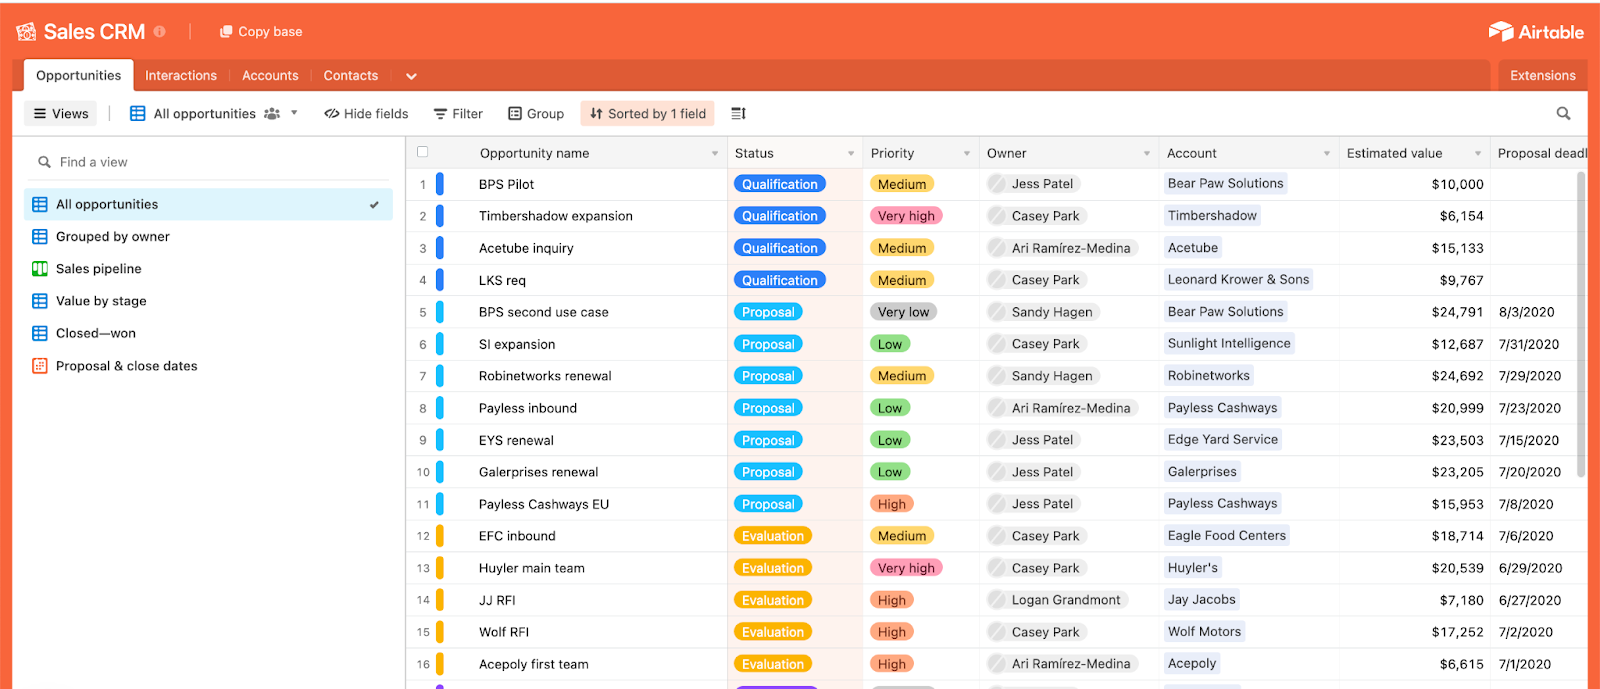Click the Galerprises renewal opportunity name

pyautogui.click(x=538, y=472)
